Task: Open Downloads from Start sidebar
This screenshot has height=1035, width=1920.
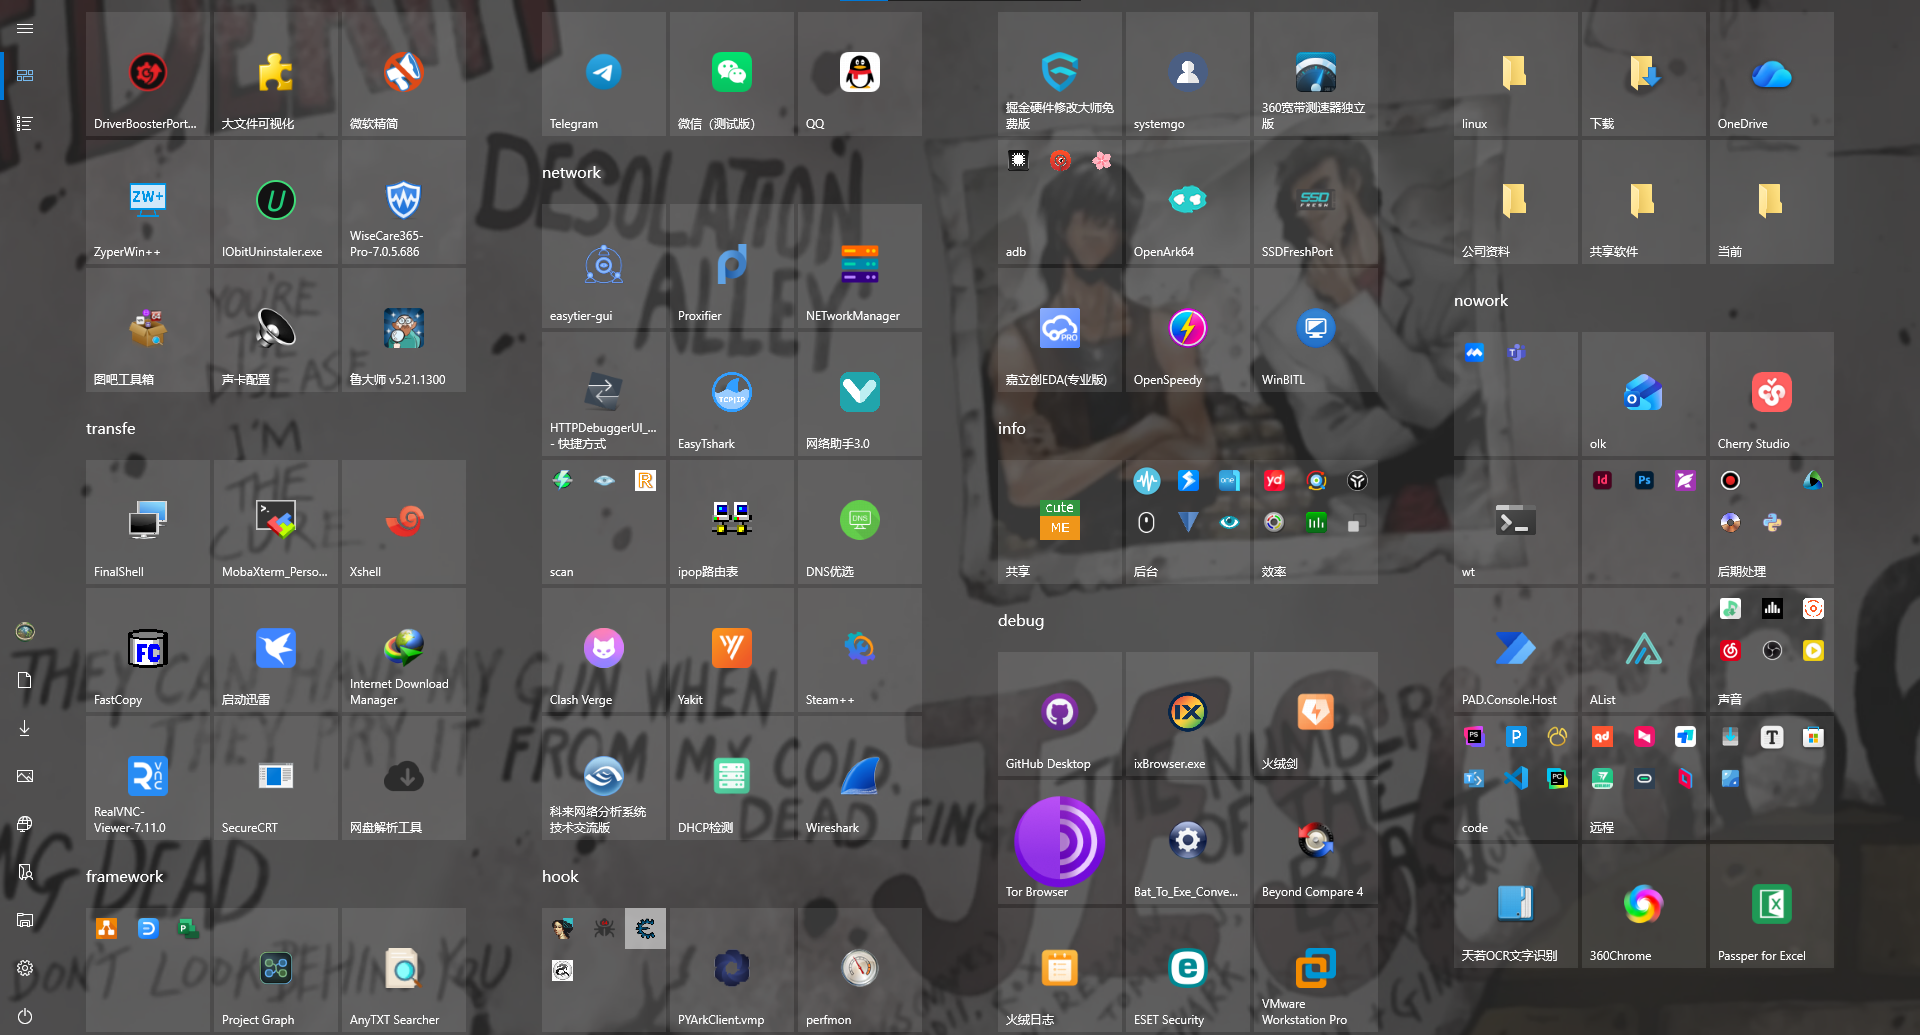Action: 25,728
